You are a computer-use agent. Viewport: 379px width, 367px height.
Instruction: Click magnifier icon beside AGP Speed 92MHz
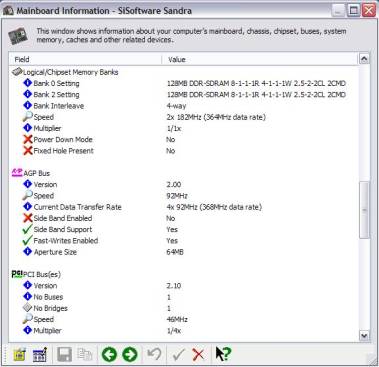(x=28, y=195)
